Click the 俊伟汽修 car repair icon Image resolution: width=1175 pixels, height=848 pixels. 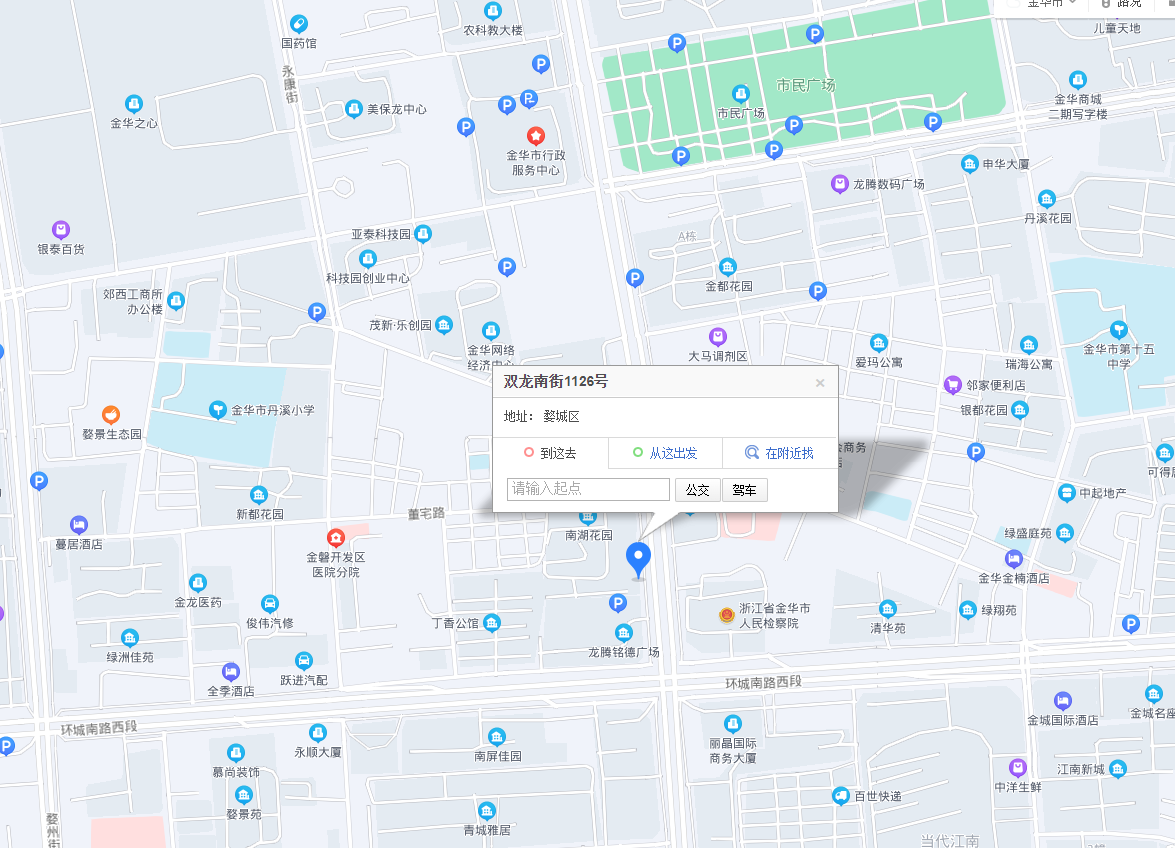point(270,603)
